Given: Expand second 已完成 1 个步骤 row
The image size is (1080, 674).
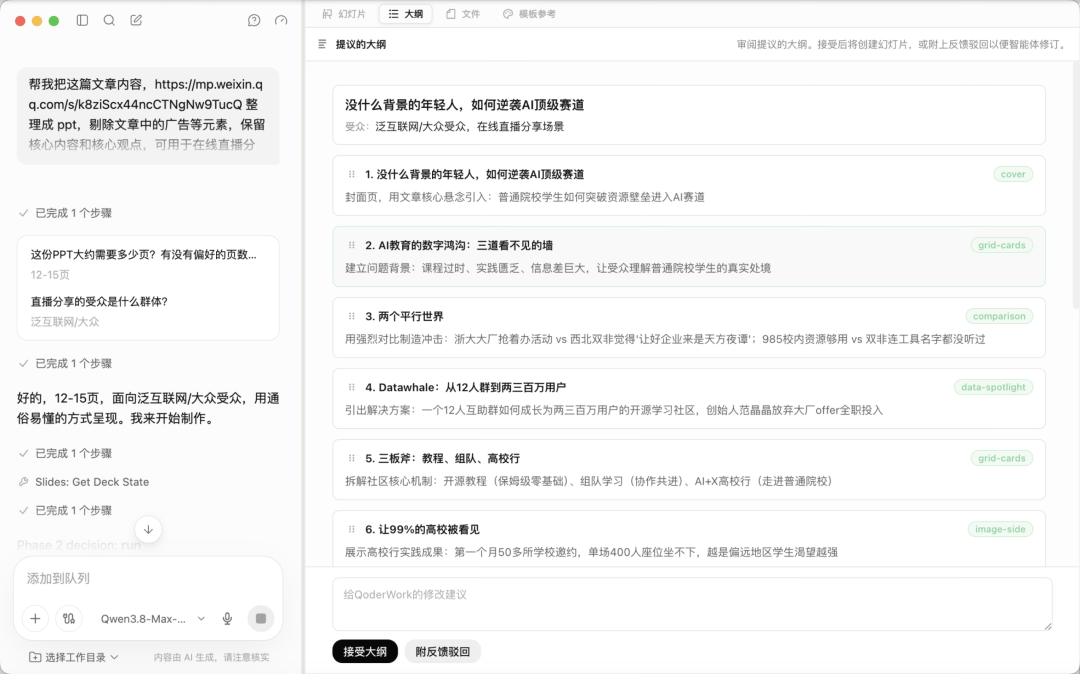Looking at the screenshot, I should click(65, 363).
